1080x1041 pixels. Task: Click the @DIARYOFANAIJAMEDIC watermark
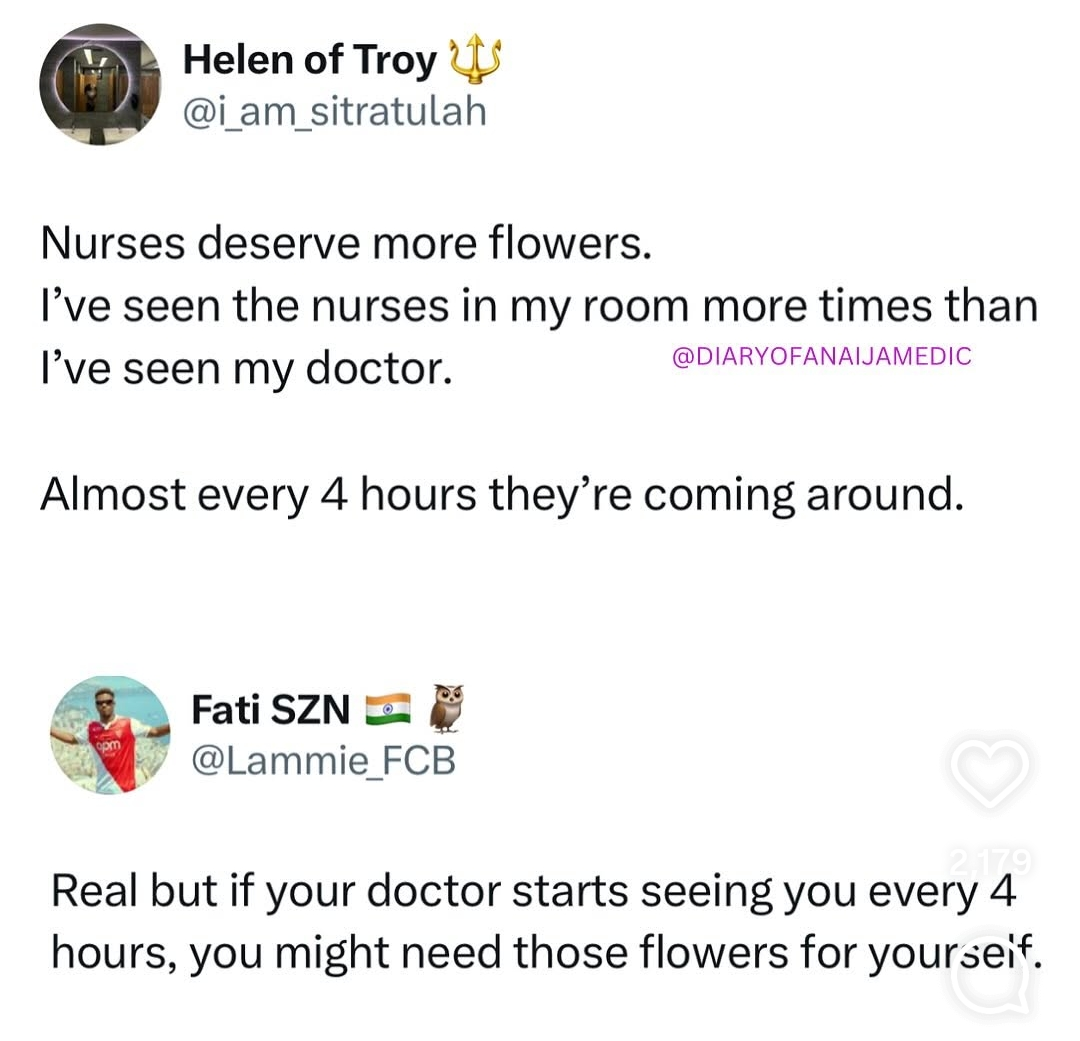(x=821, y=357)
